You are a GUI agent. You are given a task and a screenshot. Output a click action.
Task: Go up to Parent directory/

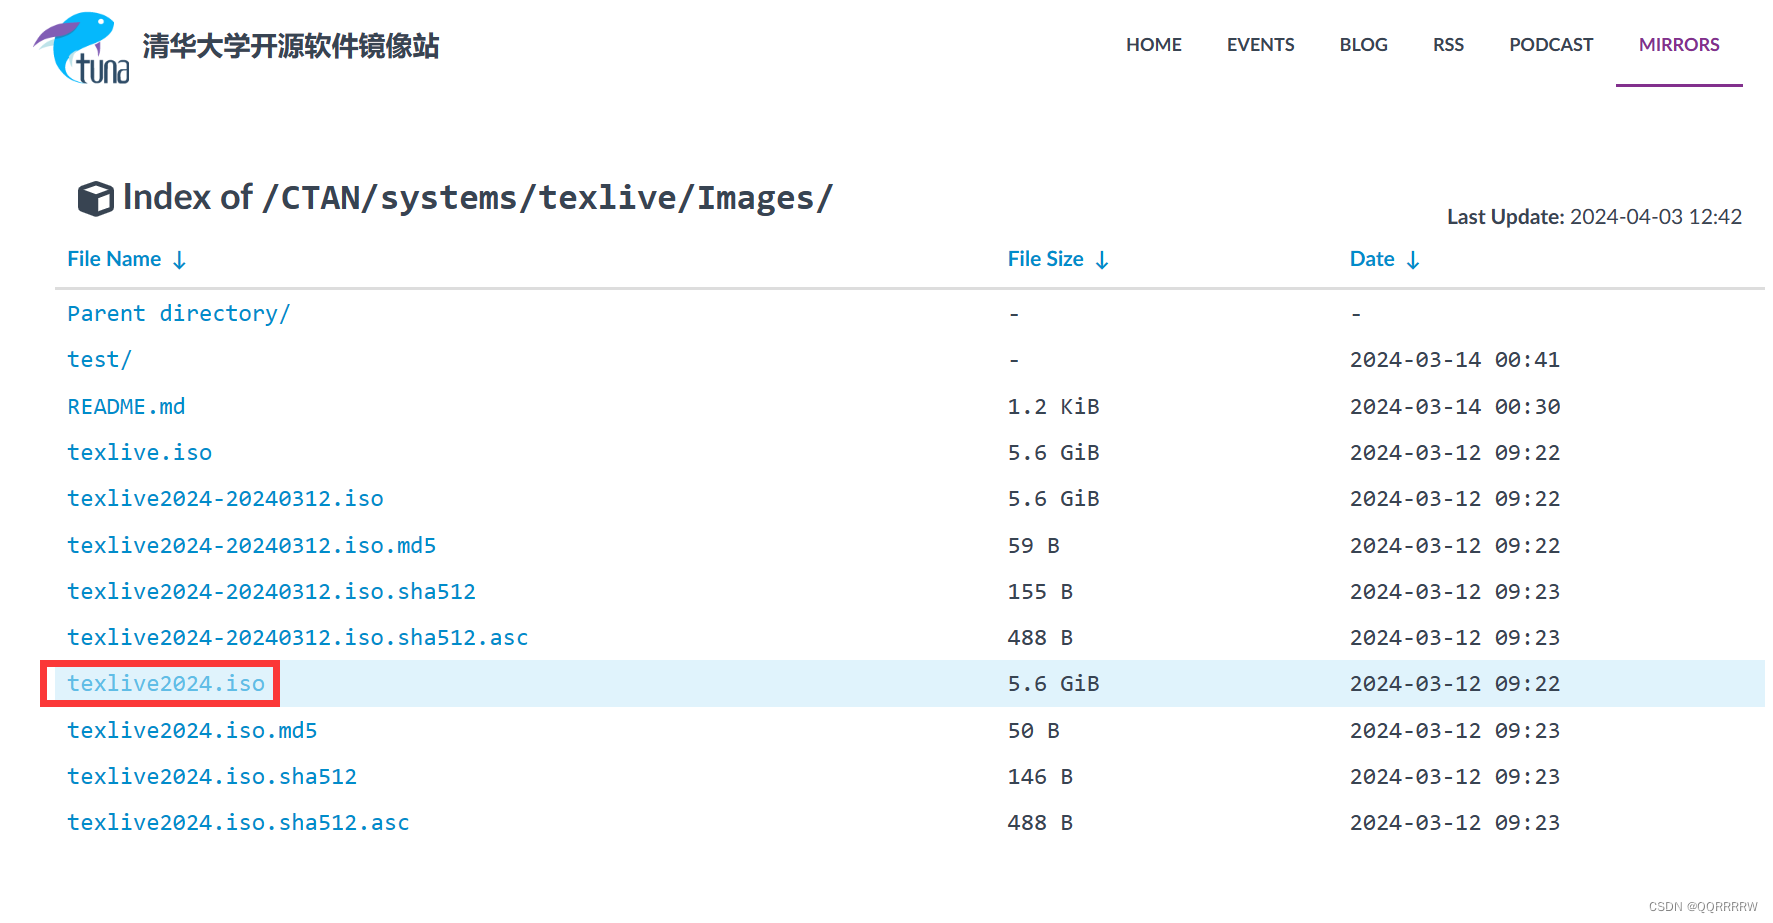click(178, 314)
